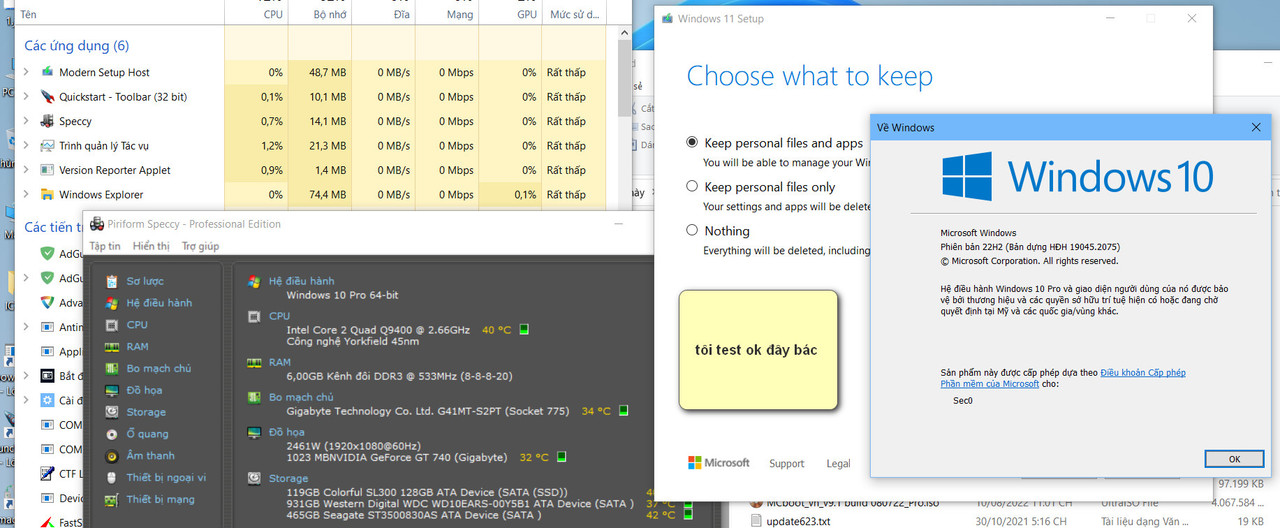Click the Quickstart Toolbar rocket icon
The image size is (1280, 528).
click(x=47, y=97)
